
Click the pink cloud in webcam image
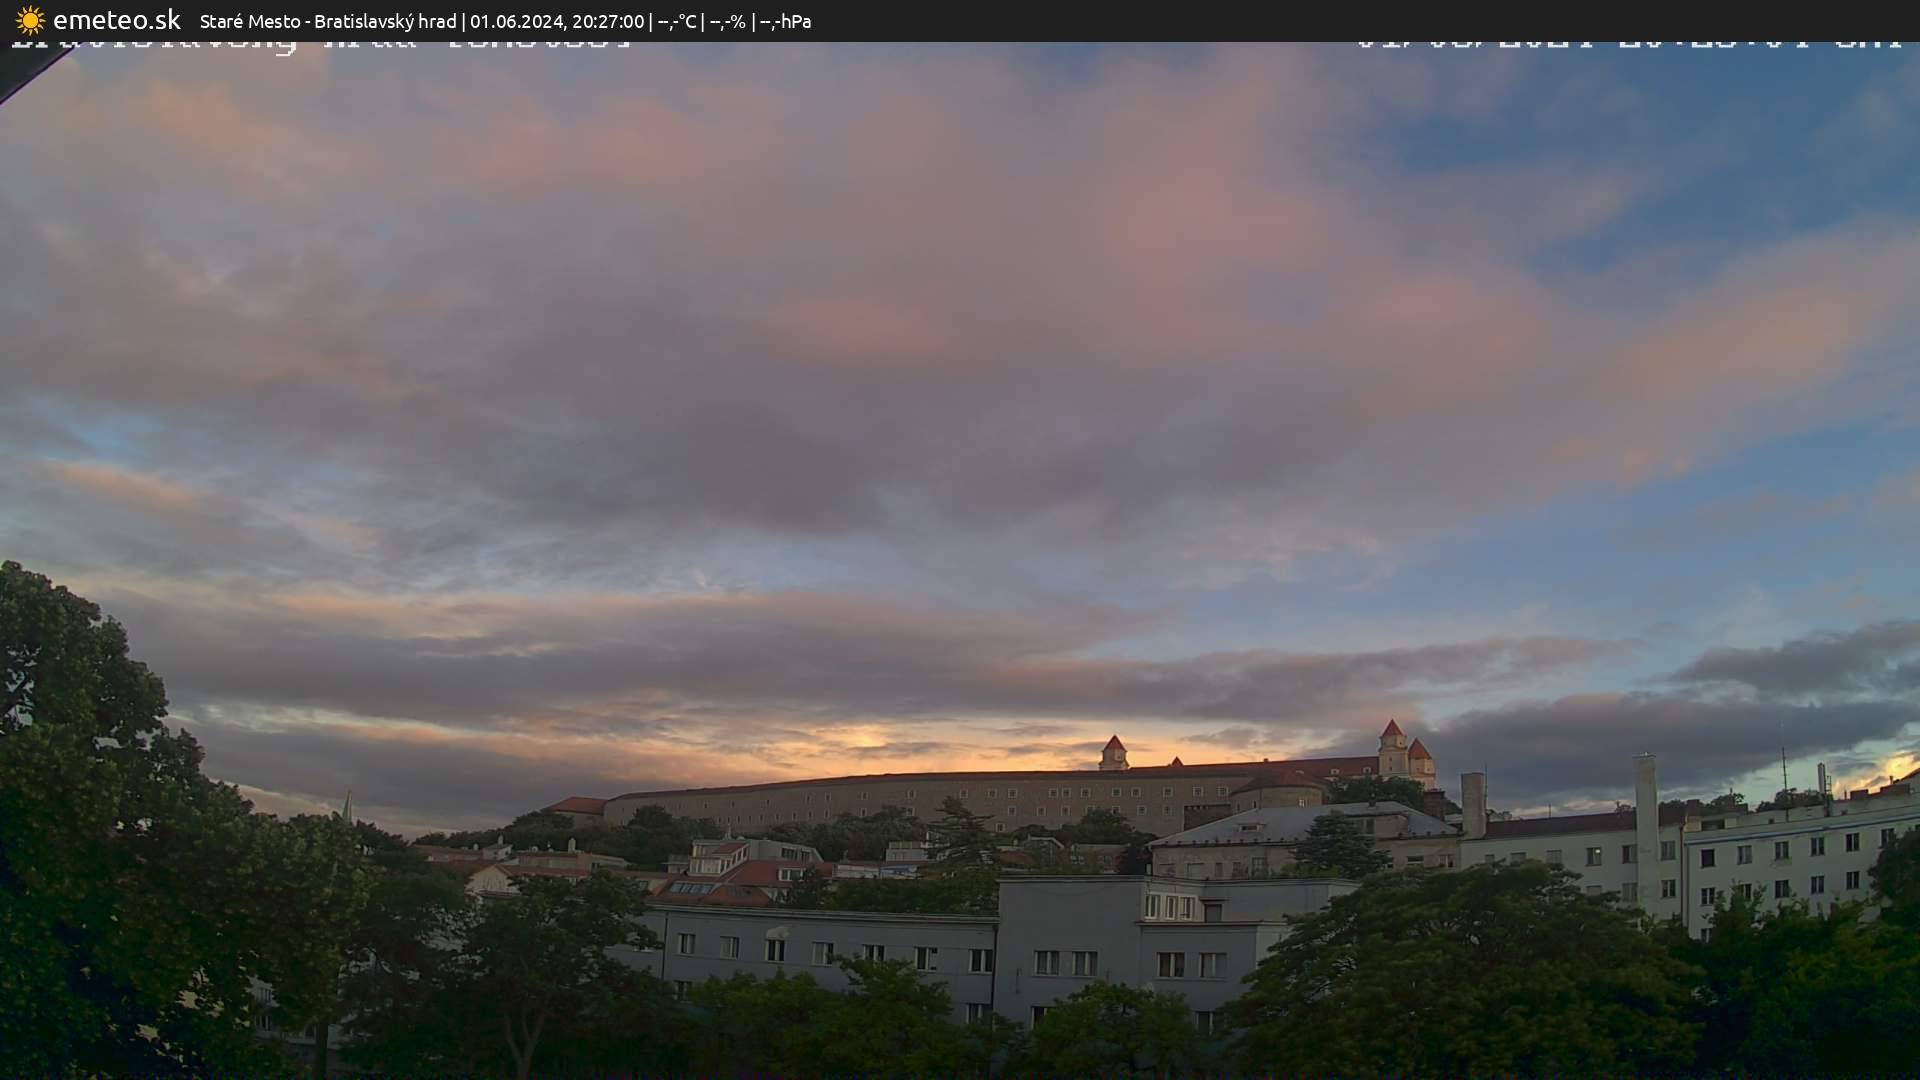click(1200, 230)
